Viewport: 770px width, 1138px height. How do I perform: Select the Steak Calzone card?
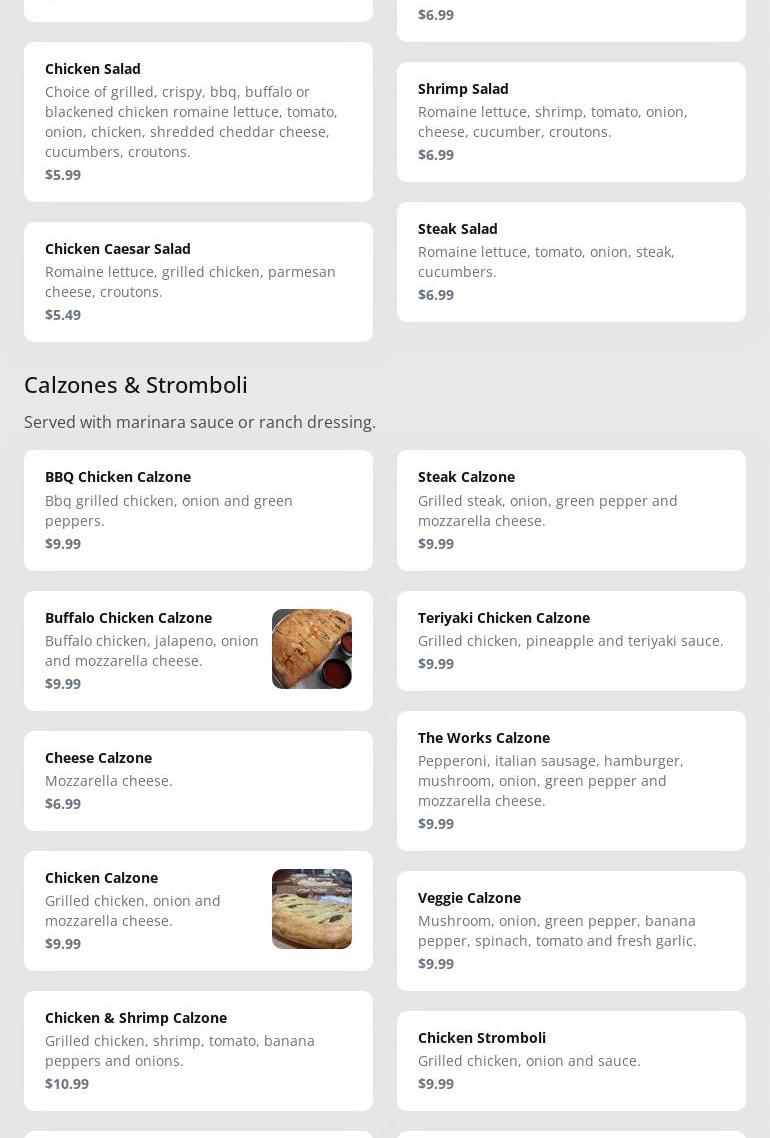(571, 510)
